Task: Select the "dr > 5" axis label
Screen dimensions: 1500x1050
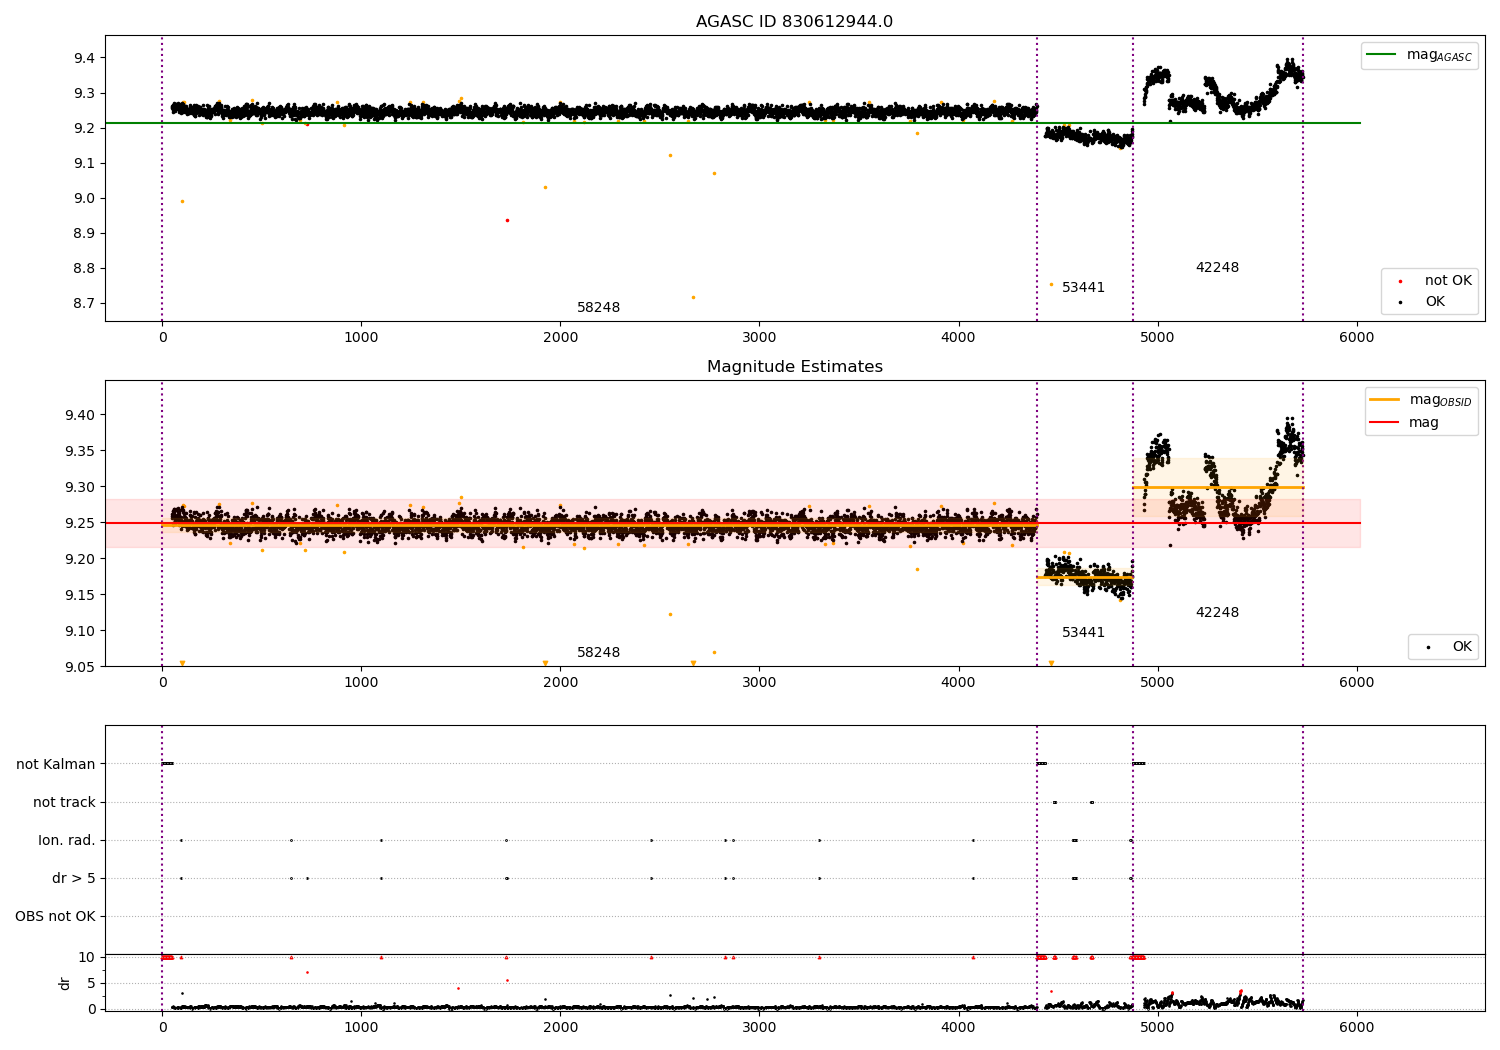Action: pos(74,878)
